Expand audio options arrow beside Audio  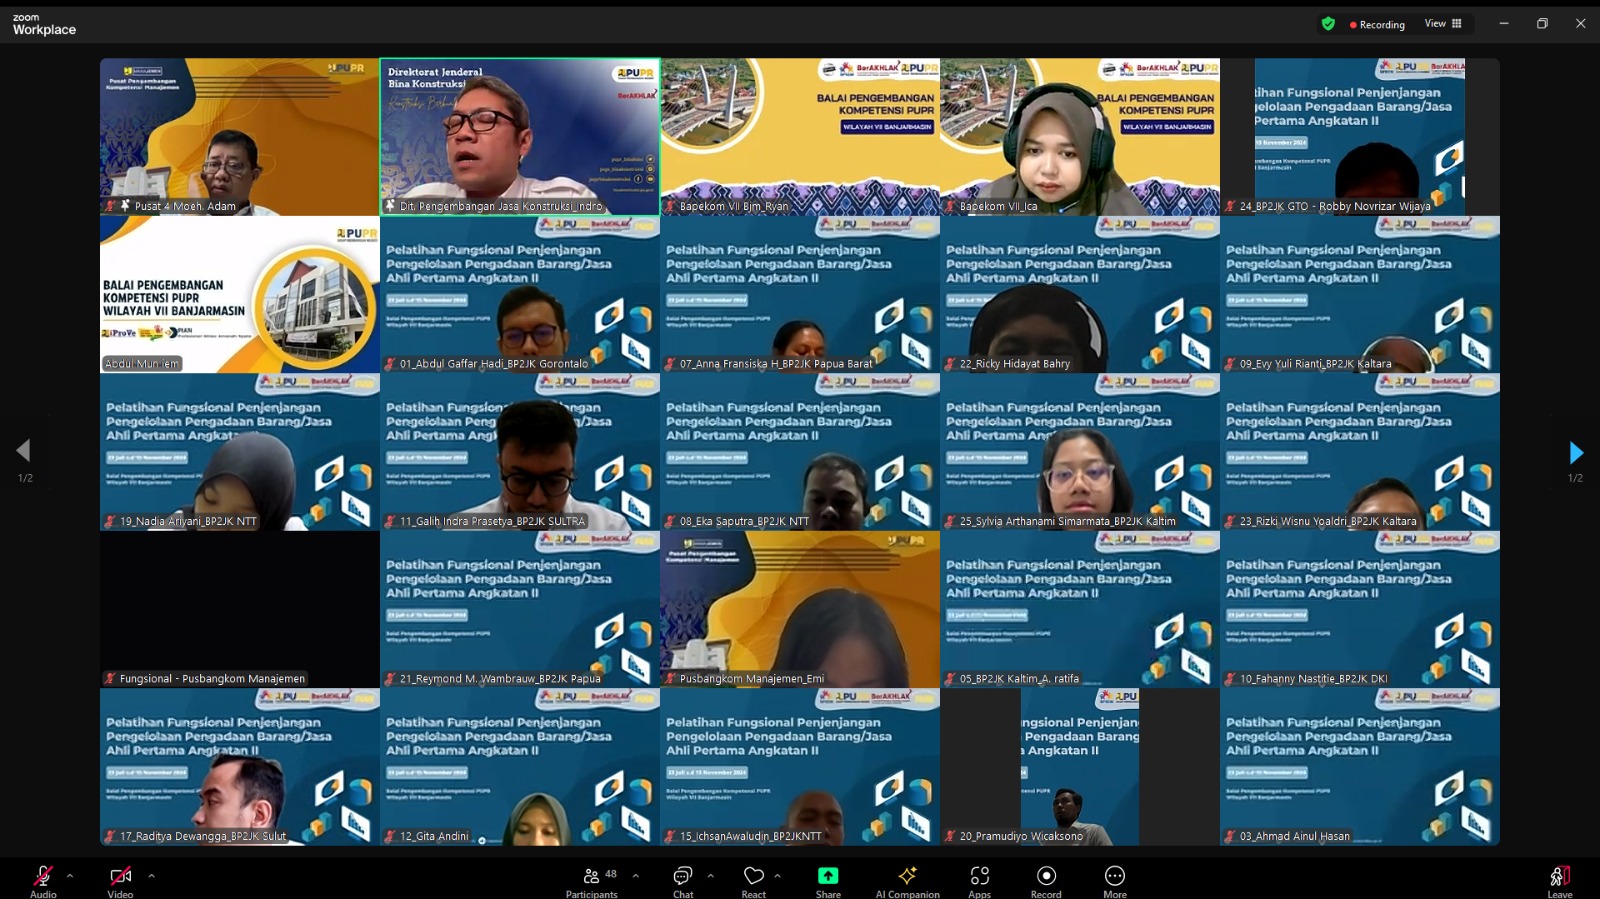point(70,876)
